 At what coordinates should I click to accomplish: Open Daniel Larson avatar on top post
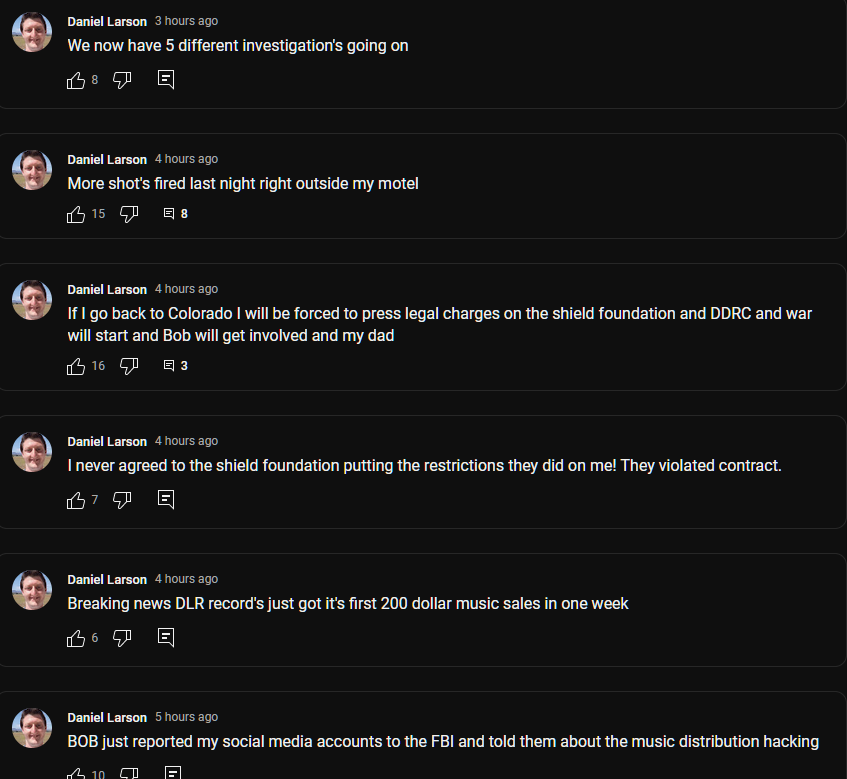(x=32, y=32)
